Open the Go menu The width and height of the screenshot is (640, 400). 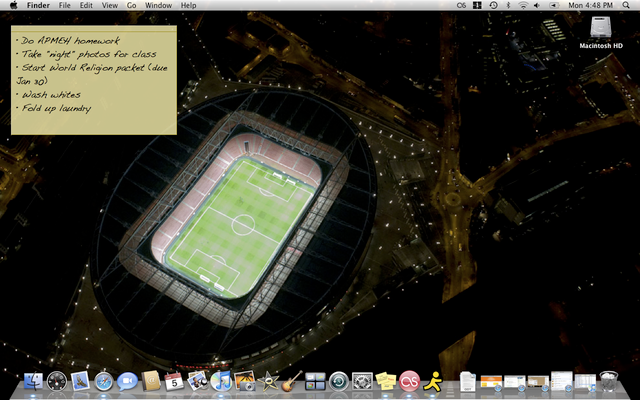131,6
